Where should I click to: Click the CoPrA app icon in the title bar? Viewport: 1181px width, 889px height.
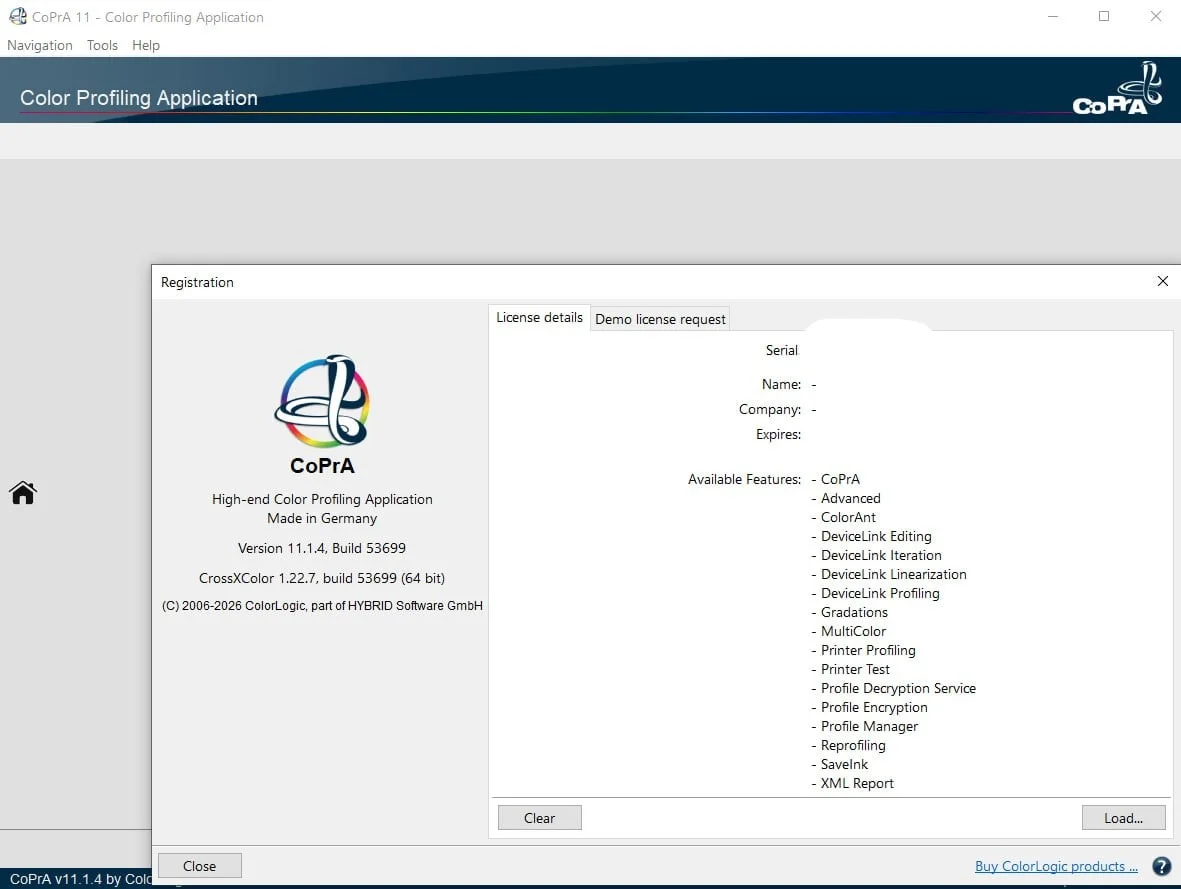coord(17,16)
